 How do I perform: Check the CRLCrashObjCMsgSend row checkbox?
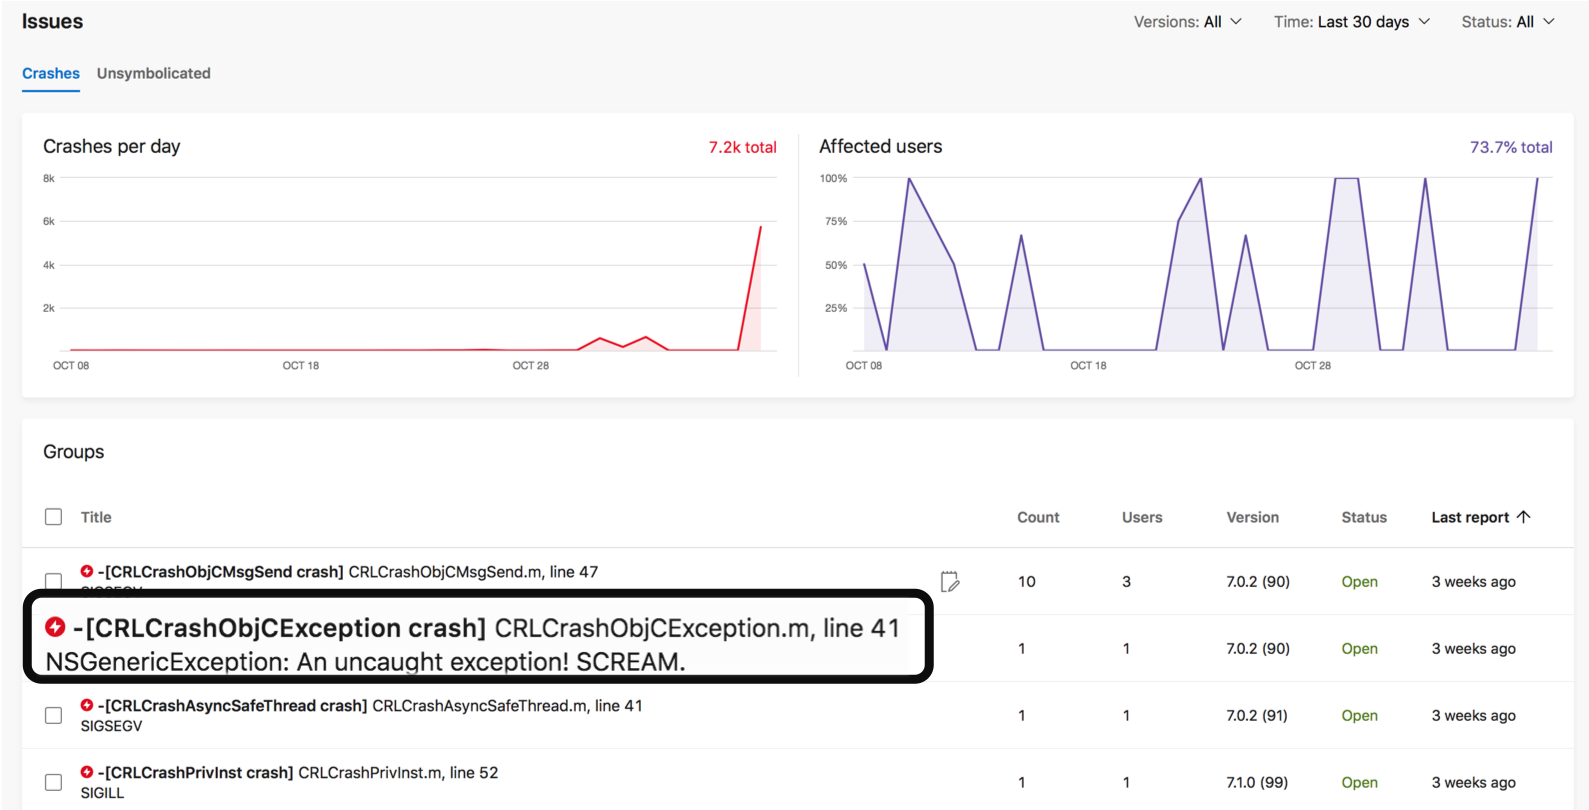(53, 580)
